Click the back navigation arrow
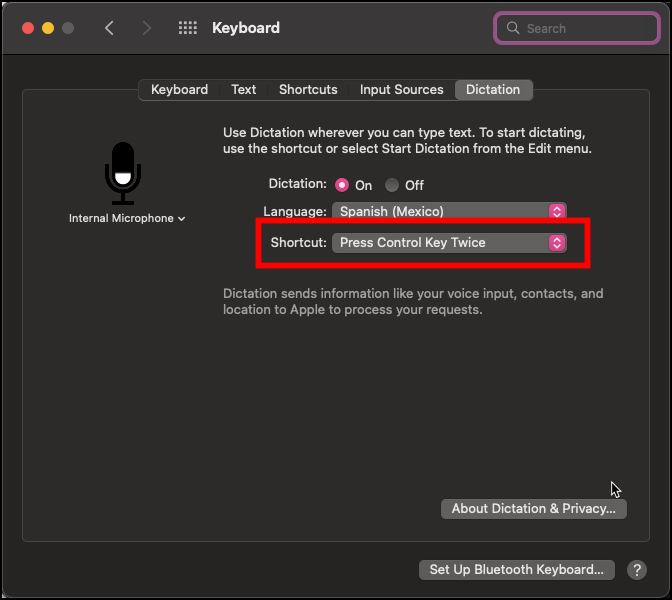The image size is (672, 600). point(110,28)
